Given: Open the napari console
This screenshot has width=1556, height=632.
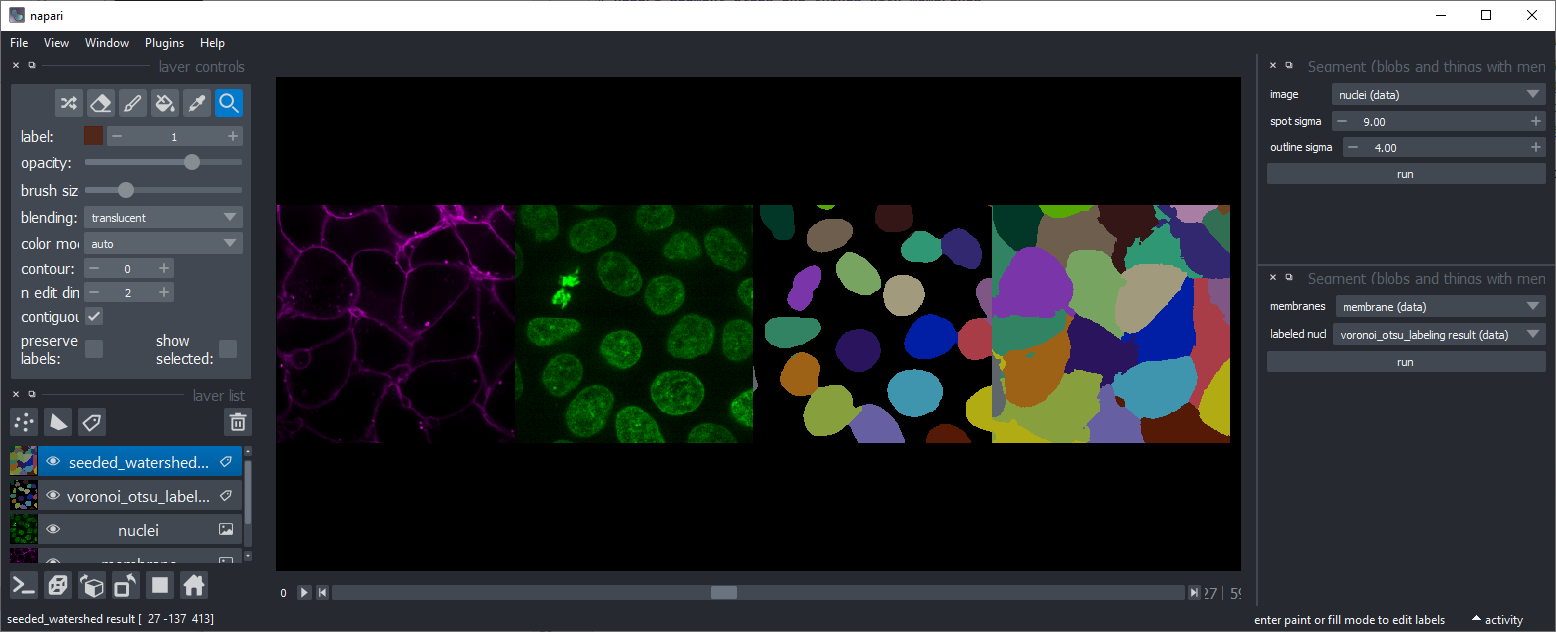Looking at the screenshot, I should [24, 585].
